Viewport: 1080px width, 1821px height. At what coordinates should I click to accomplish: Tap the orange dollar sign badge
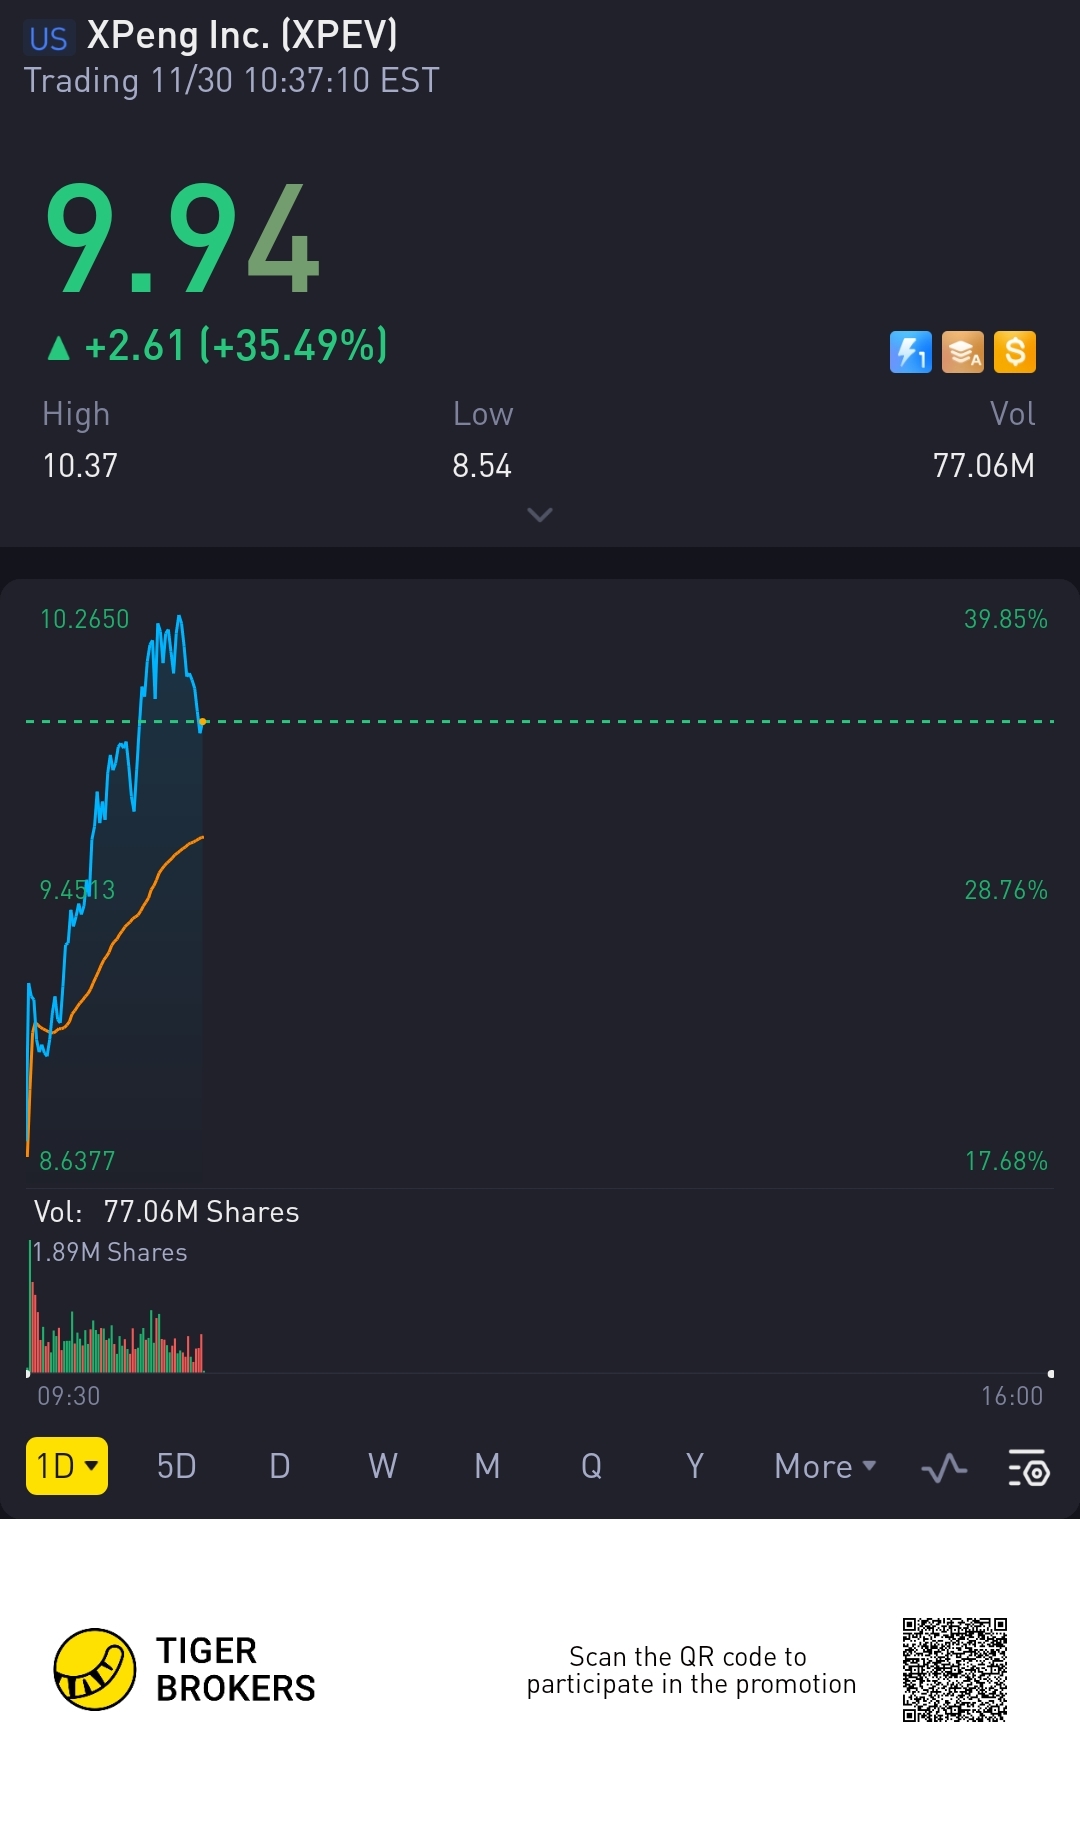(1014, 352)
